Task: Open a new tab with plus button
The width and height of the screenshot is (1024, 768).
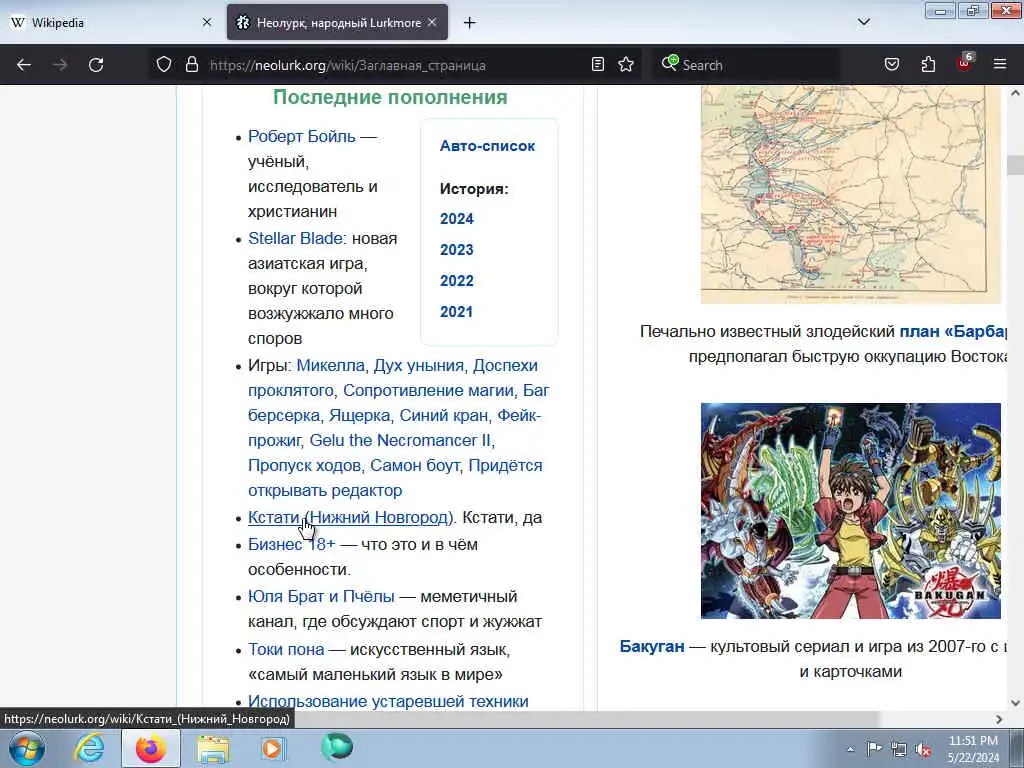Action: point(470,23)
